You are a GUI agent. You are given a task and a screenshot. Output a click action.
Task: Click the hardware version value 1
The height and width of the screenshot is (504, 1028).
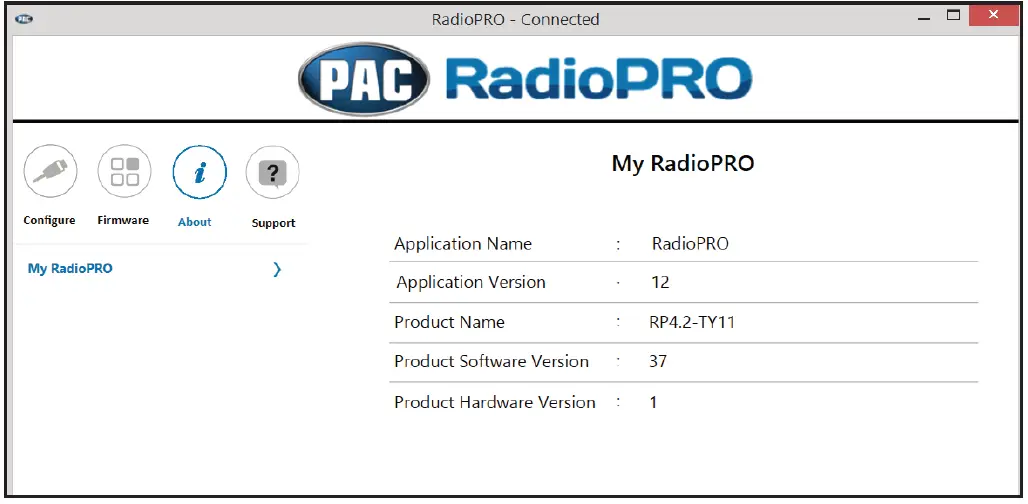point(654,402)
